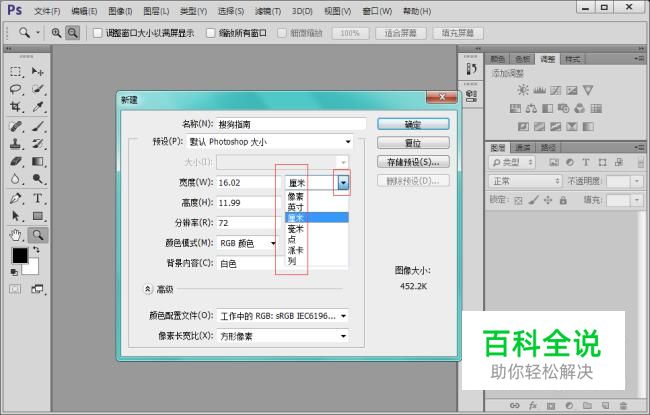Open the 滤镜(T) menu

pos(267,11)
